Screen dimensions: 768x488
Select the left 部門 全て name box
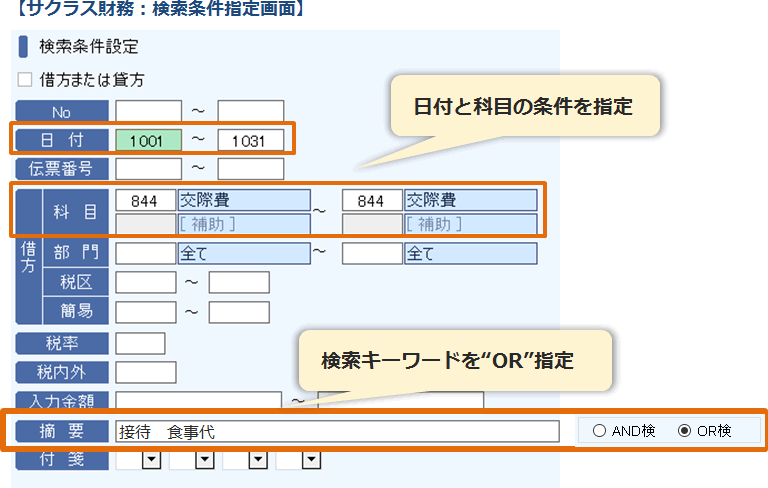tap(244, 253)
